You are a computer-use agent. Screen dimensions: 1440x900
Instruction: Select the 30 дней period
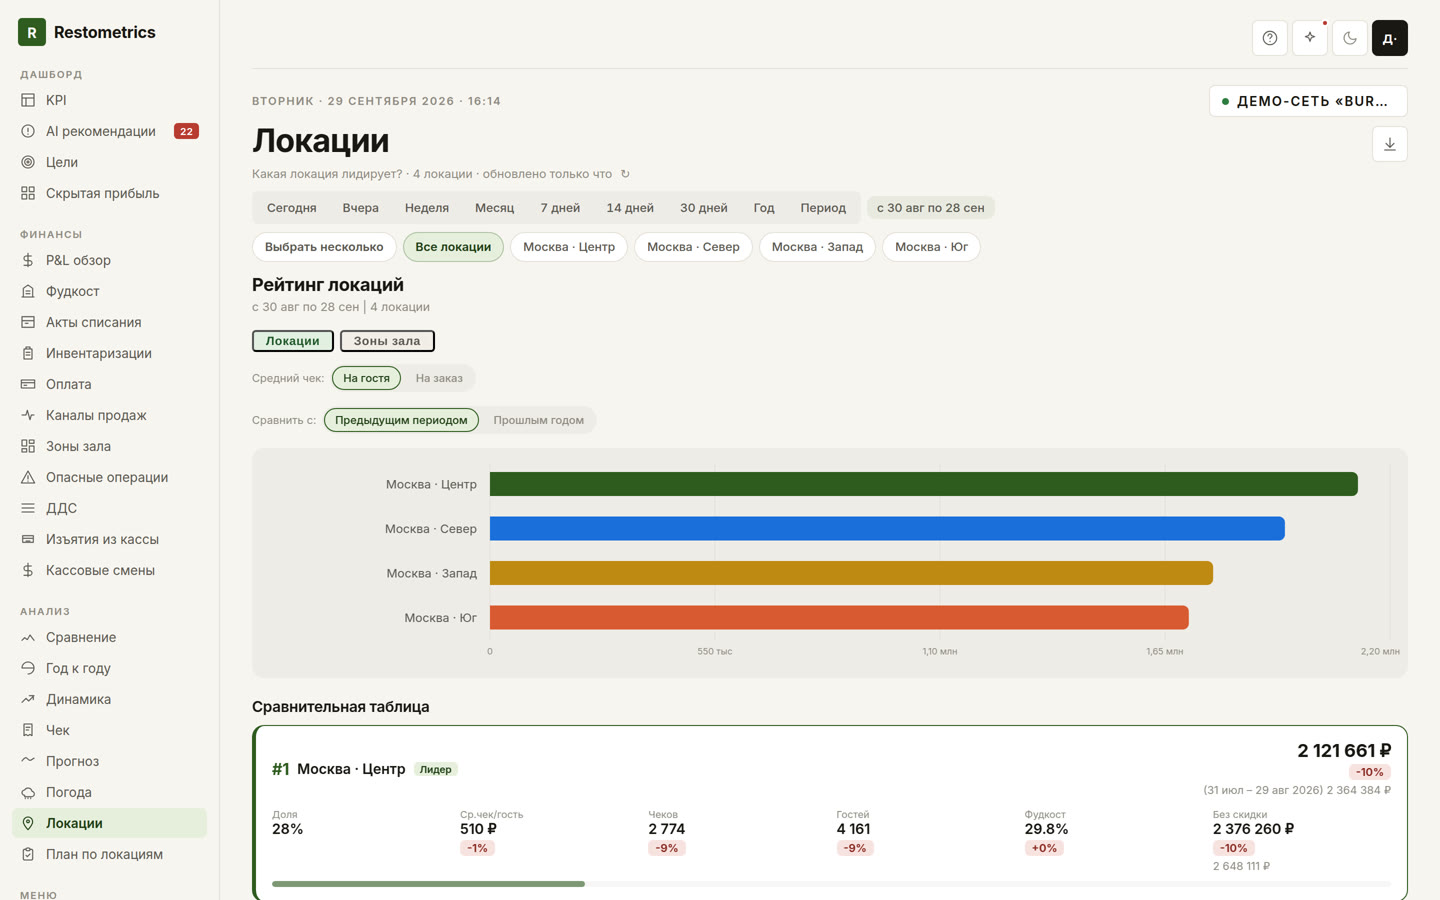point(704,208)
